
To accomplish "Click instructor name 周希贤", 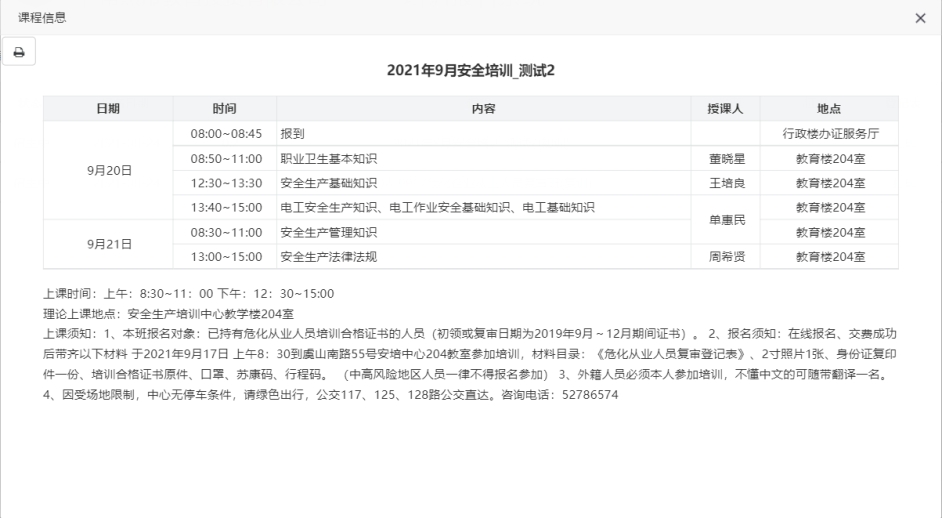I will point(725,257).
